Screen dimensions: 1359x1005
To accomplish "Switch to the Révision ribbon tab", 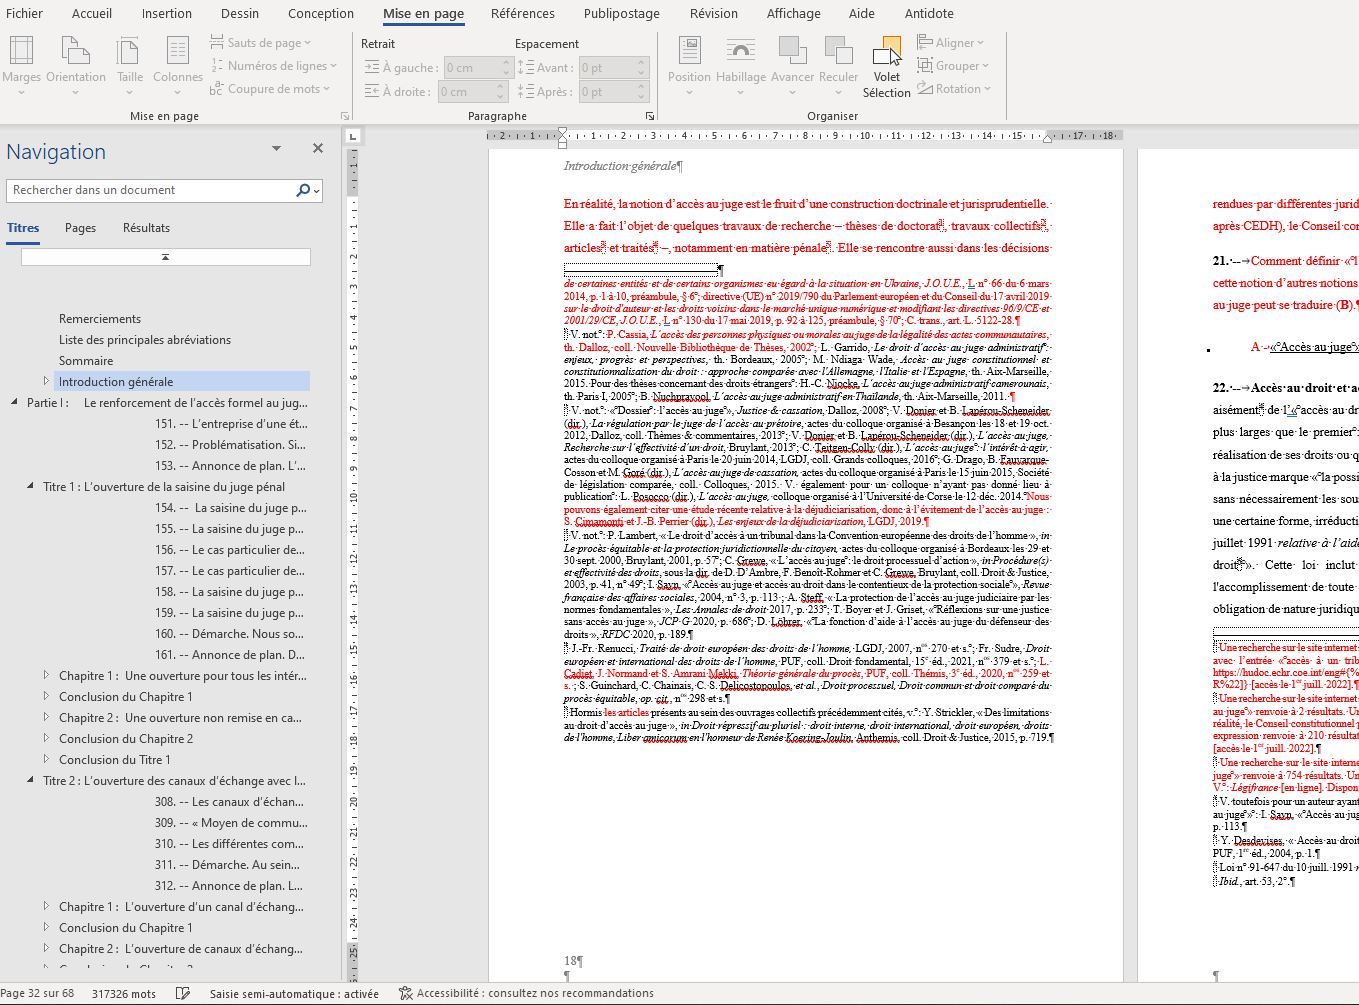I will coord(714,13).
